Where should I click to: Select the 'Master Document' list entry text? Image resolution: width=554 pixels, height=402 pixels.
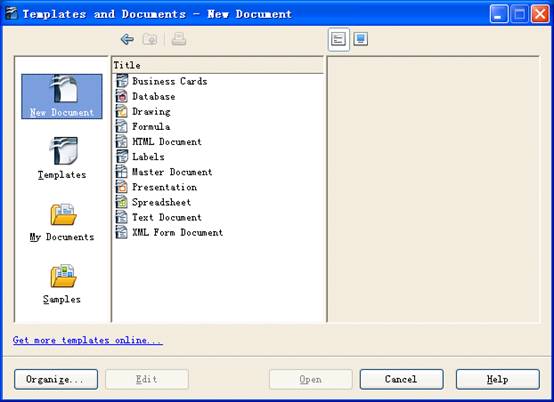point(172,172)
